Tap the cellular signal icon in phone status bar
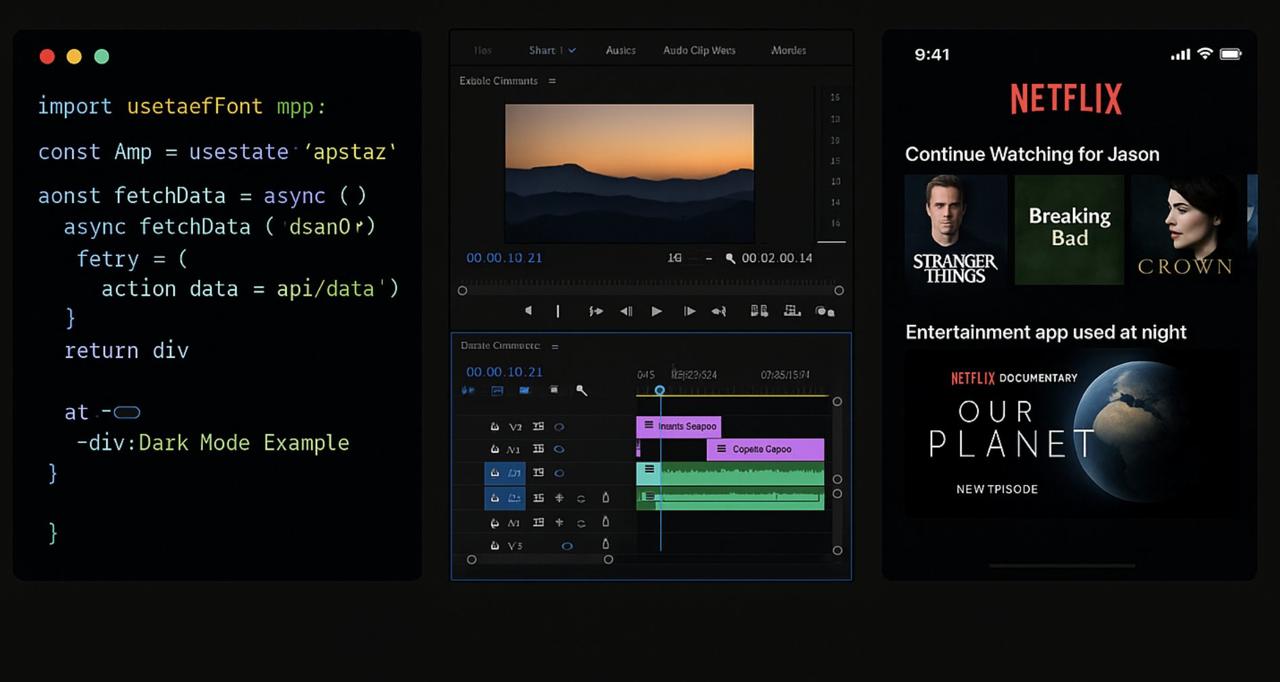The image size is (1280, 682). [1181, 54]
